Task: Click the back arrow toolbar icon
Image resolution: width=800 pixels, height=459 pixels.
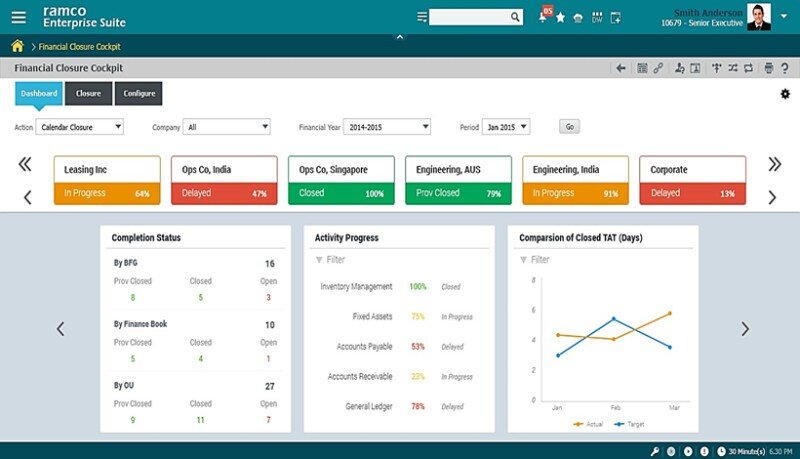Action: 621,68
